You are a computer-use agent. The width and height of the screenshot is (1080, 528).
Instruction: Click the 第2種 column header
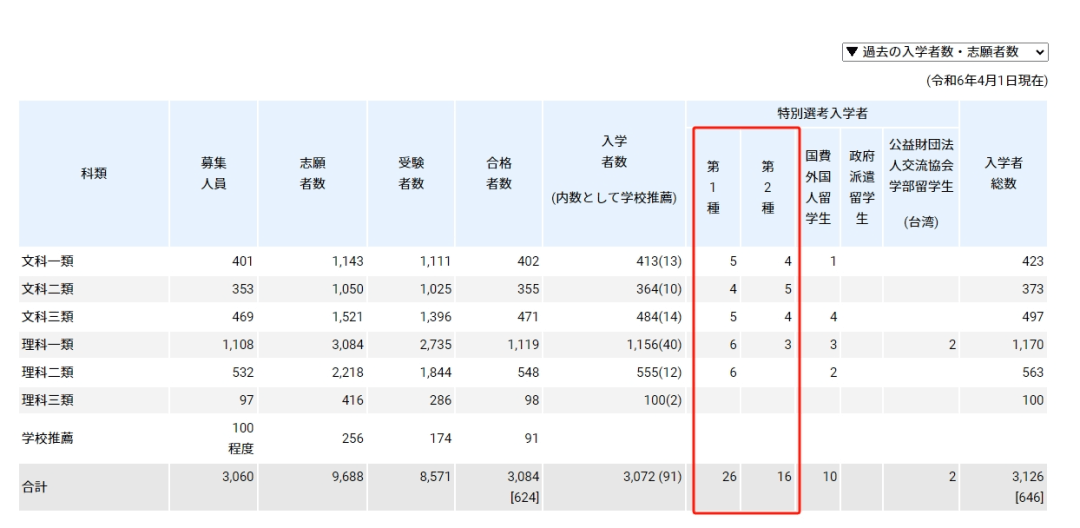[768, 187]
